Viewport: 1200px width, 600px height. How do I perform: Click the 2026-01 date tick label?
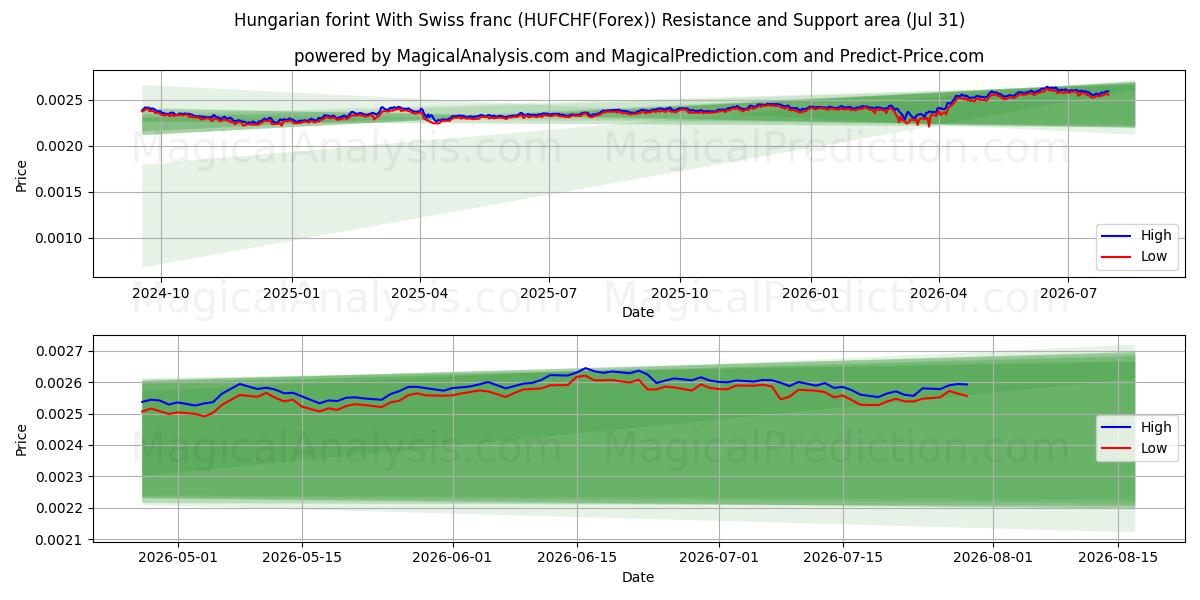tap(810, 293)
